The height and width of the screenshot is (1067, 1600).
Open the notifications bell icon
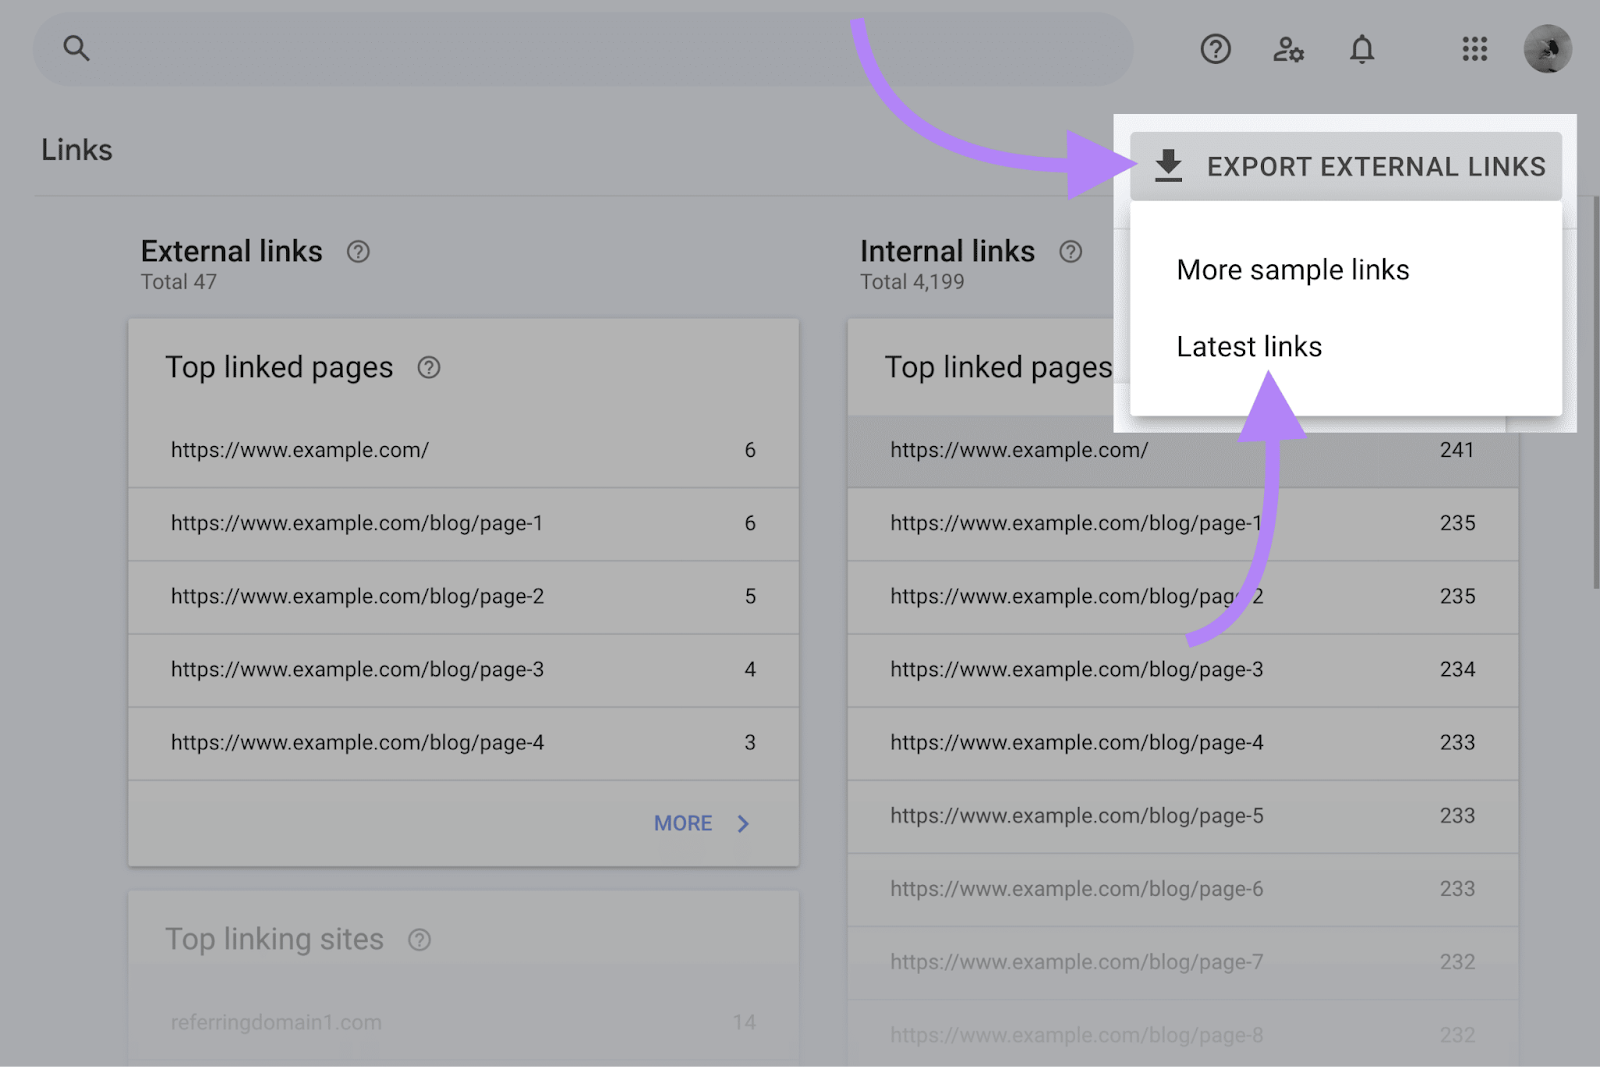(x=1362, y=49)
